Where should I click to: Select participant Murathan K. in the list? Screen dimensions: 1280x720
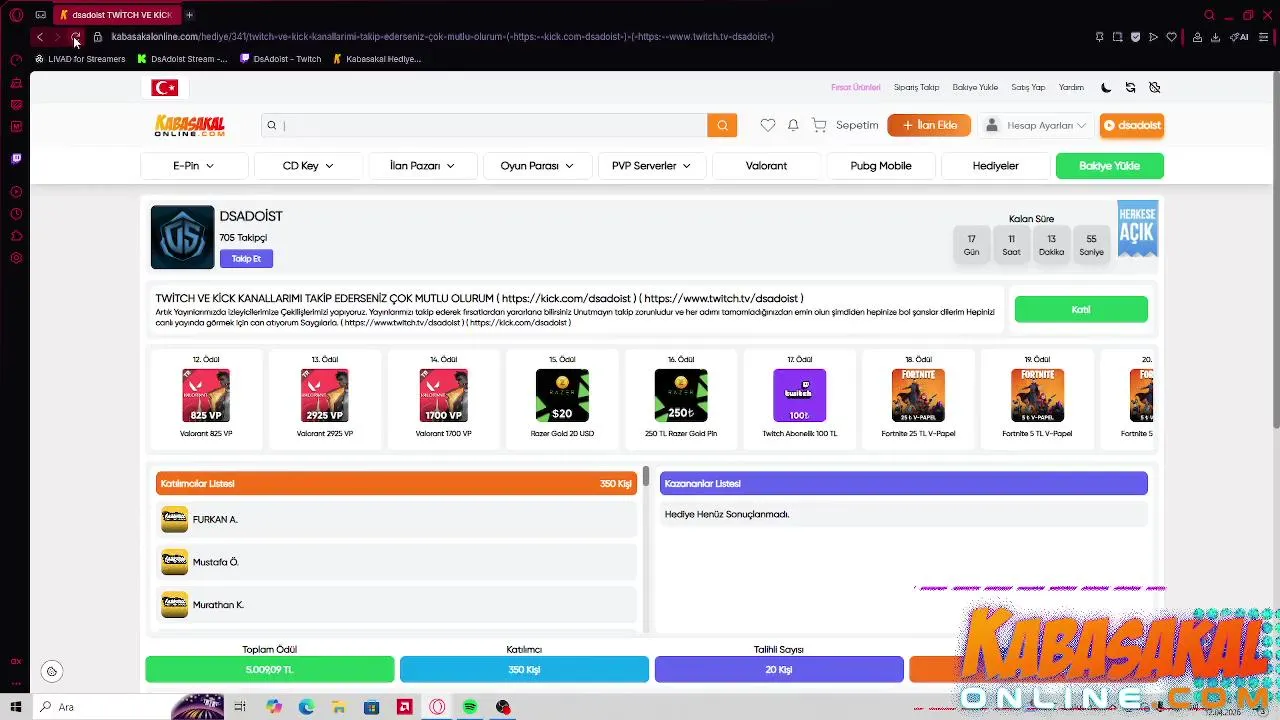(x=397, y=604)
